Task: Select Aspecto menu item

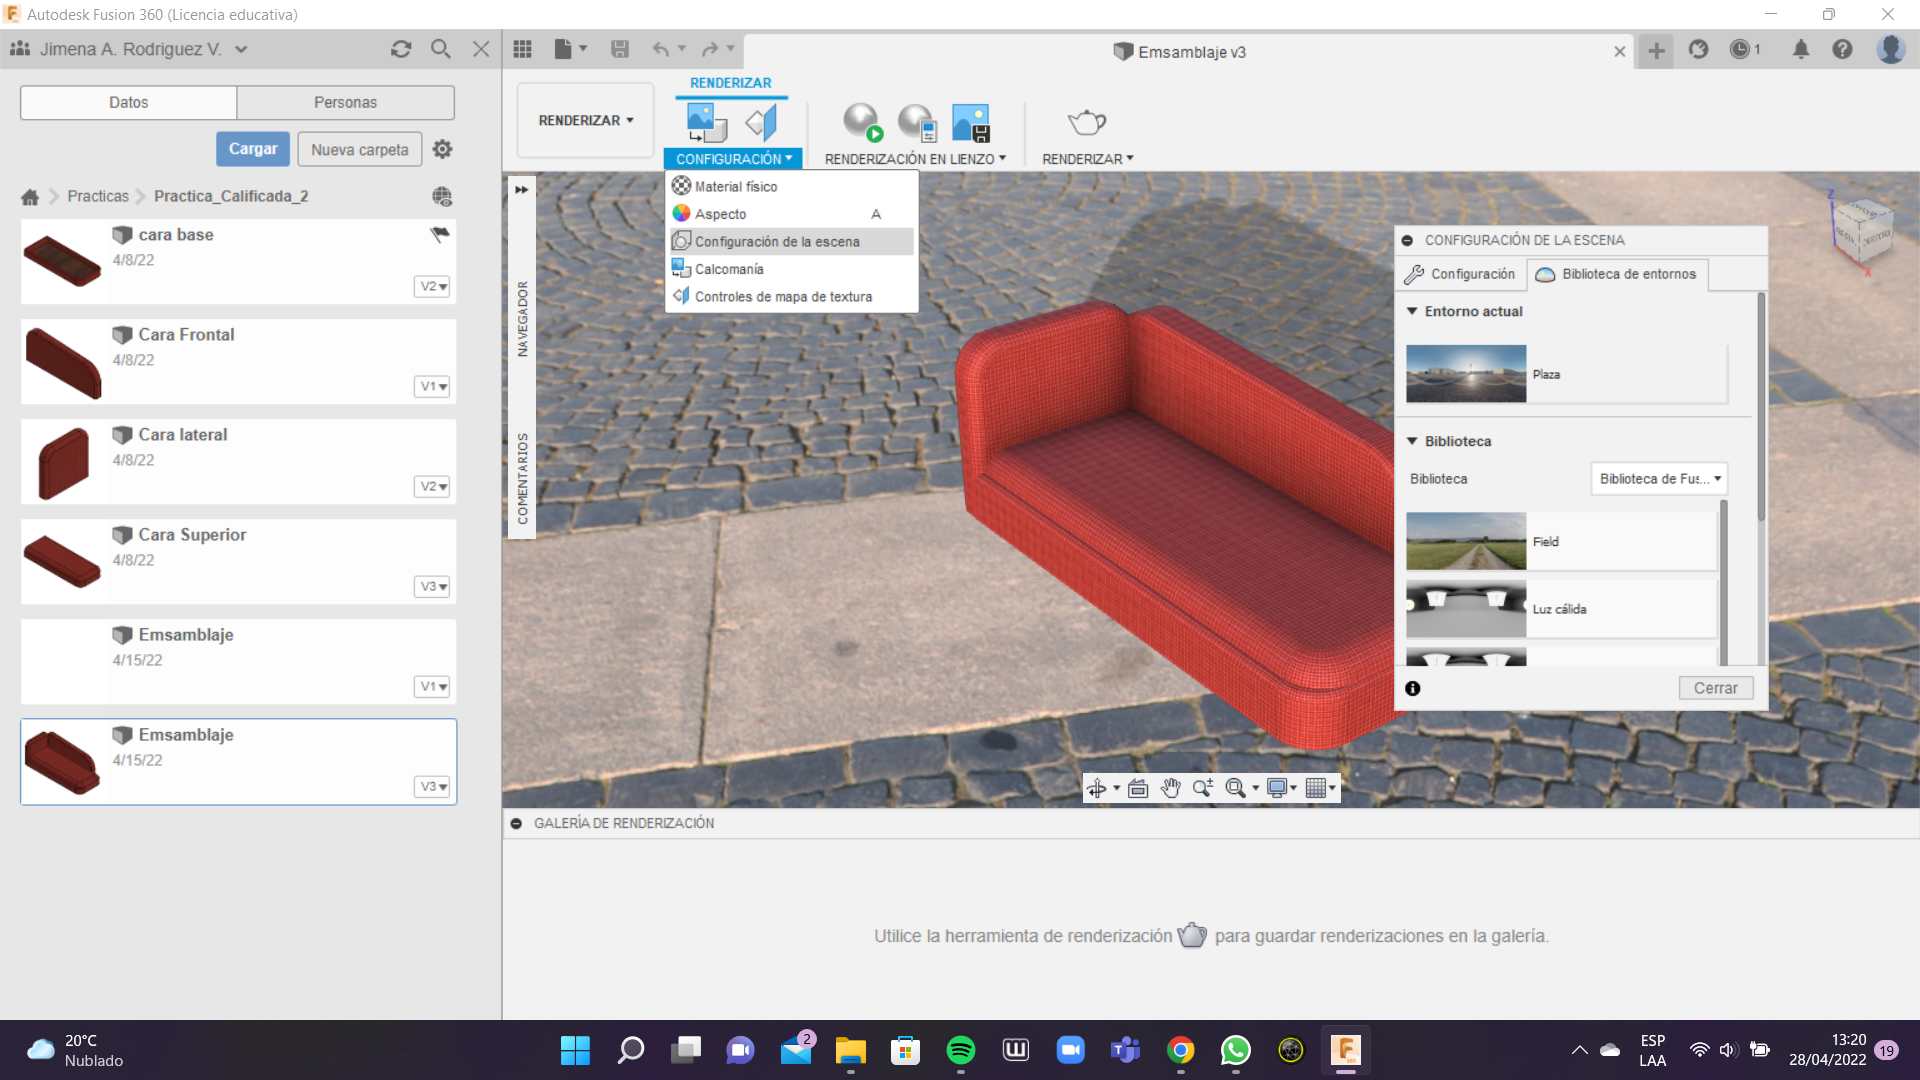Action: pos(792,214)
